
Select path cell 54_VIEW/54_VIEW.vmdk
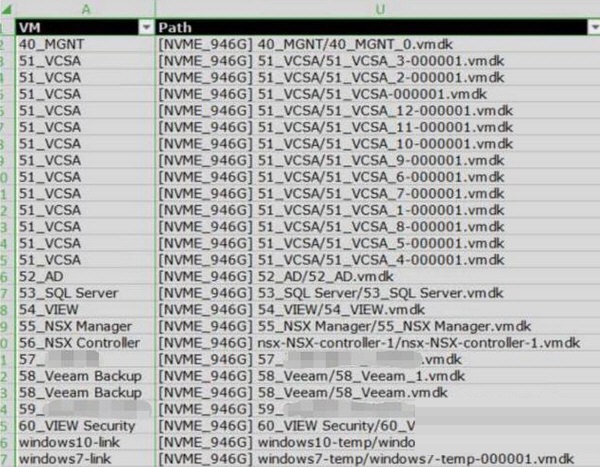pos(378,310)
